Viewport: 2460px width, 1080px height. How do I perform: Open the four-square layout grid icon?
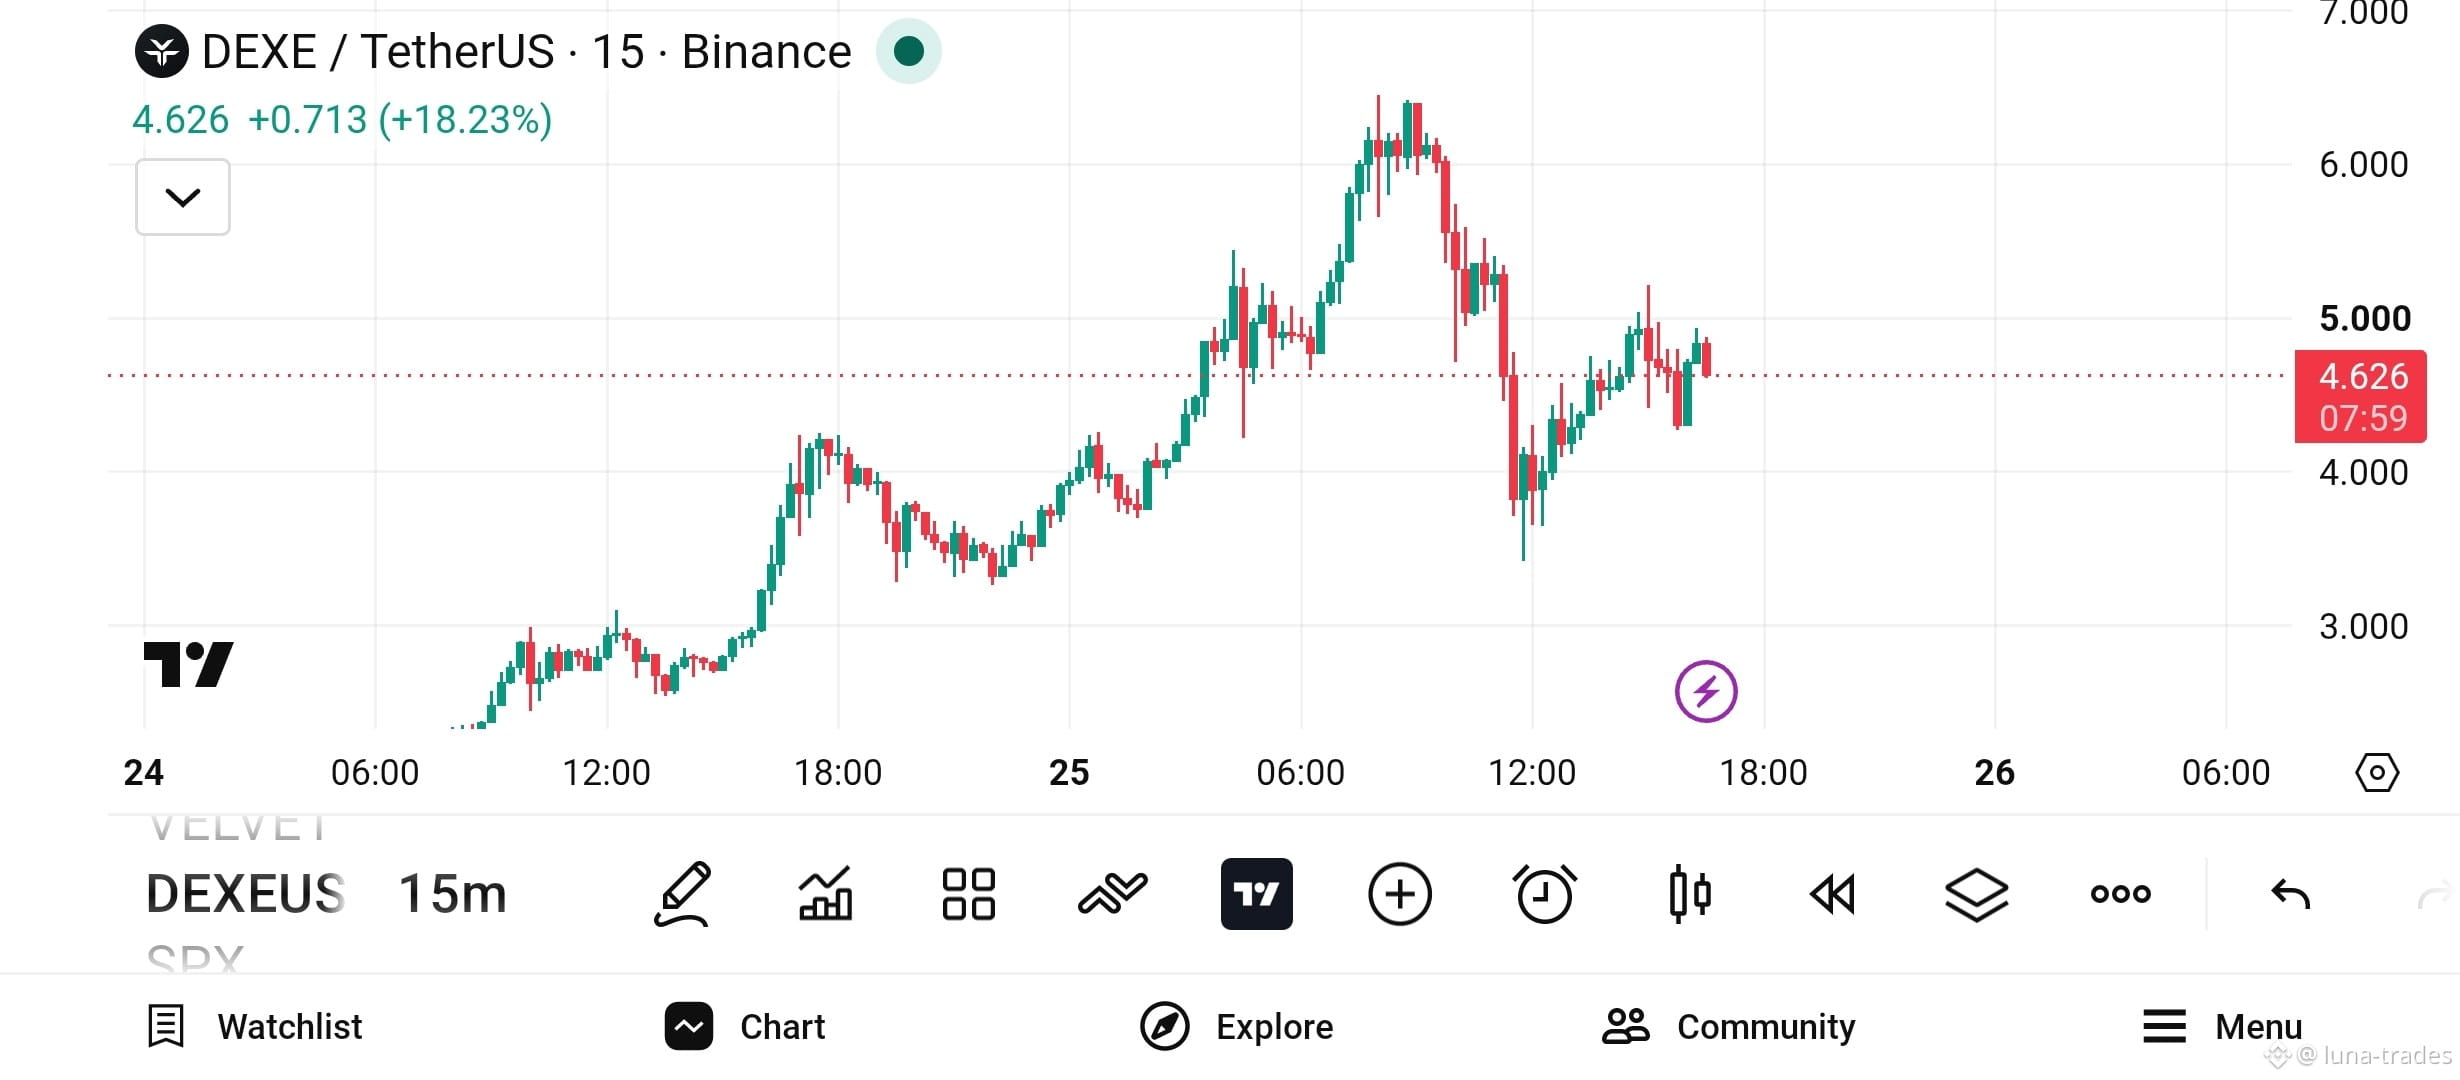click(968, 894)
